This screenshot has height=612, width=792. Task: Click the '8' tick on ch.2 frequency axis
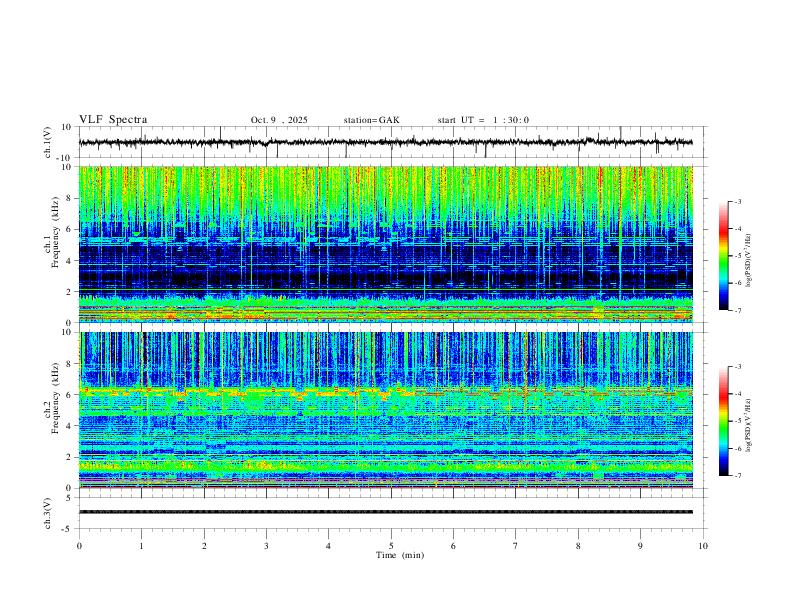click(70, 364)
